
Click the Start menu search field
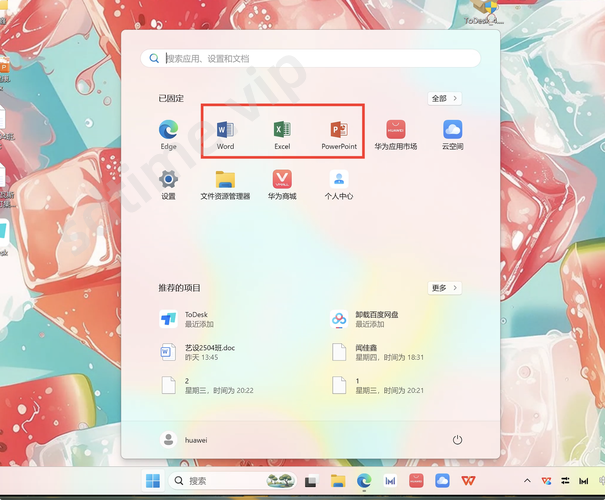coord(310,59)
